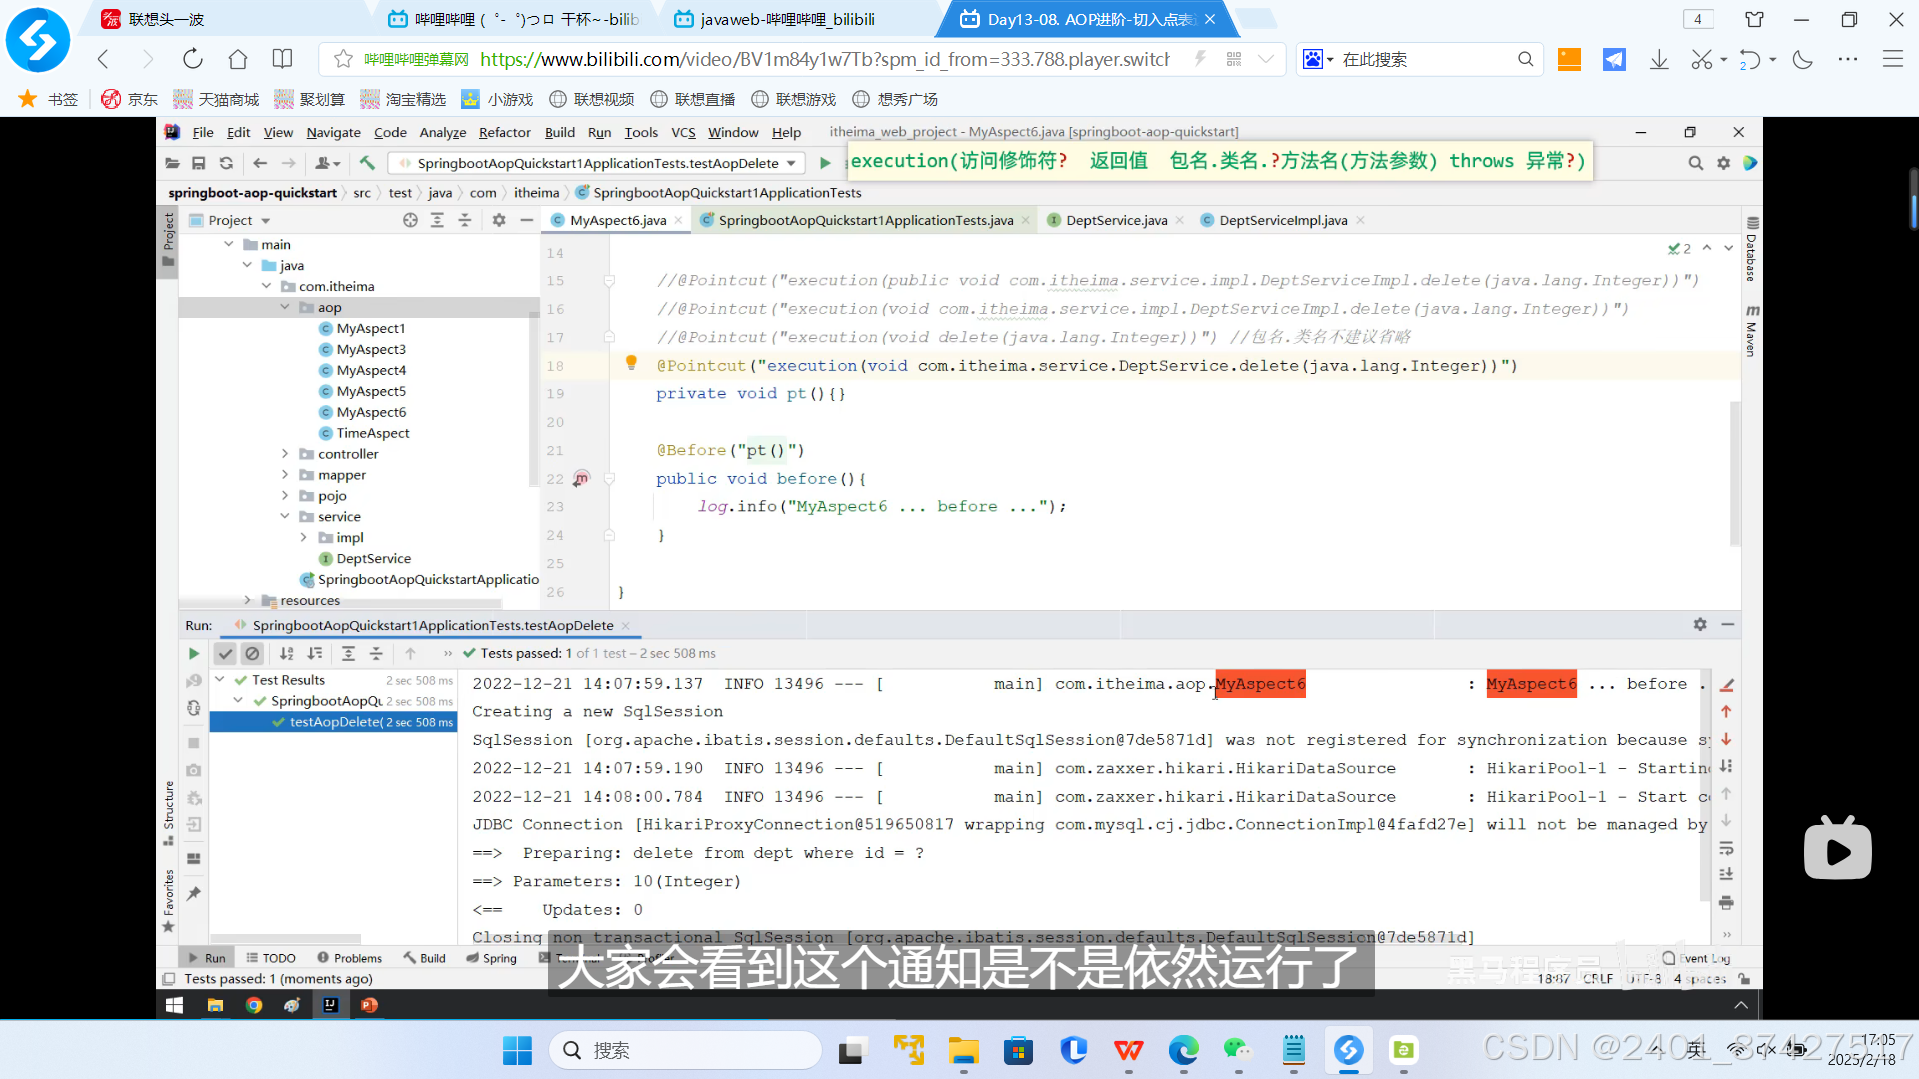The image size is (1919, 1079).
Task: Bookmark this page with the star icon
Action: tap(343, 59)
